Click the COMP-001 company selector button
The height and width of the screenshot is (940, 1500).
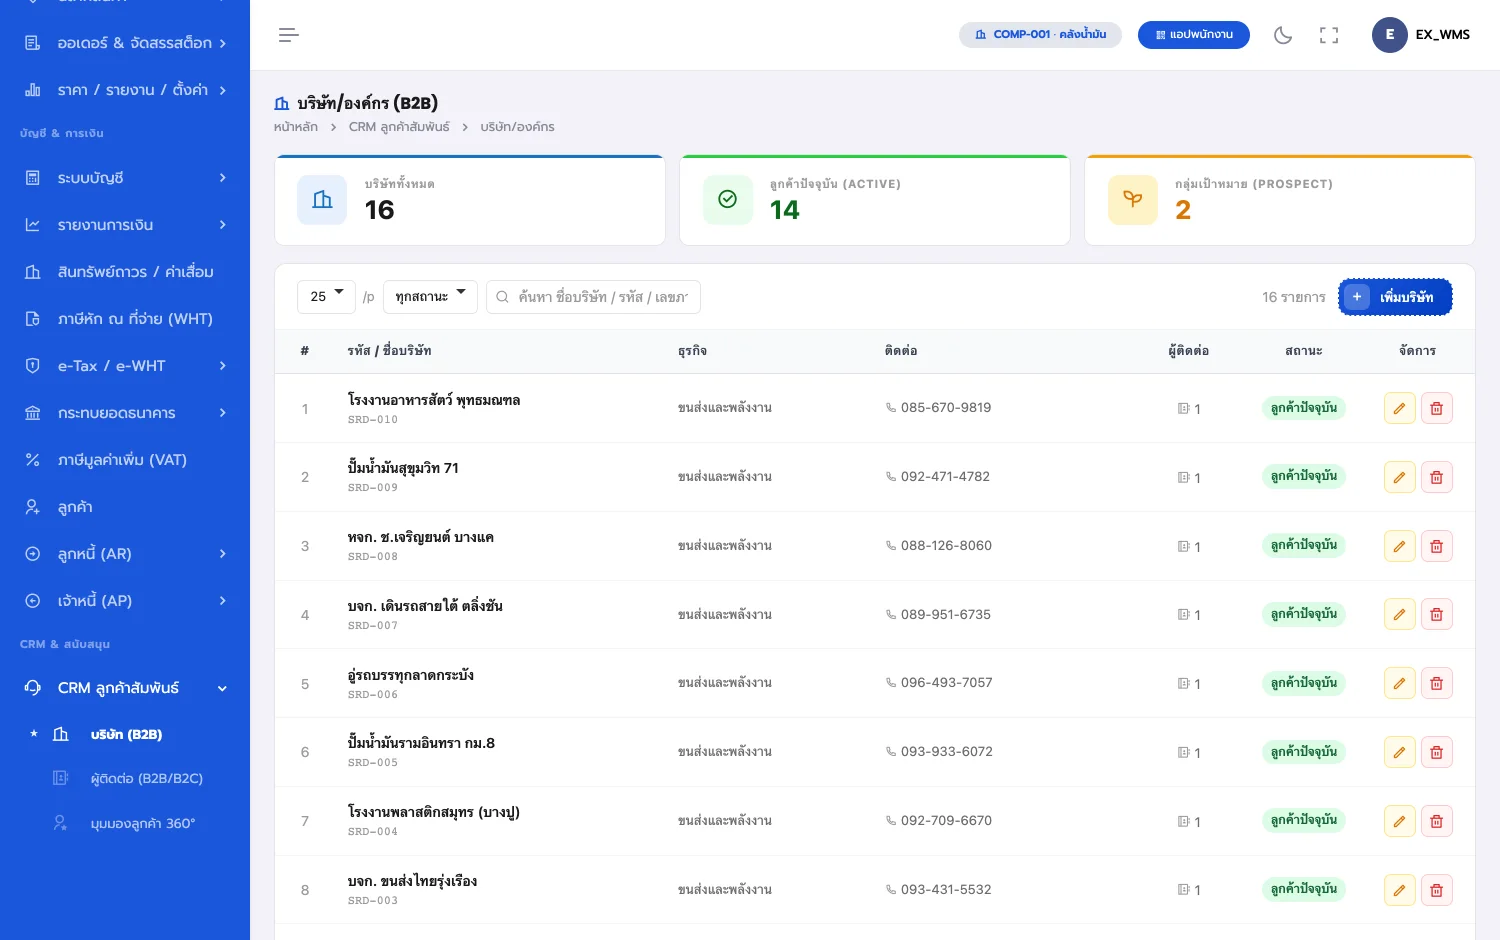coord(1040,35)
